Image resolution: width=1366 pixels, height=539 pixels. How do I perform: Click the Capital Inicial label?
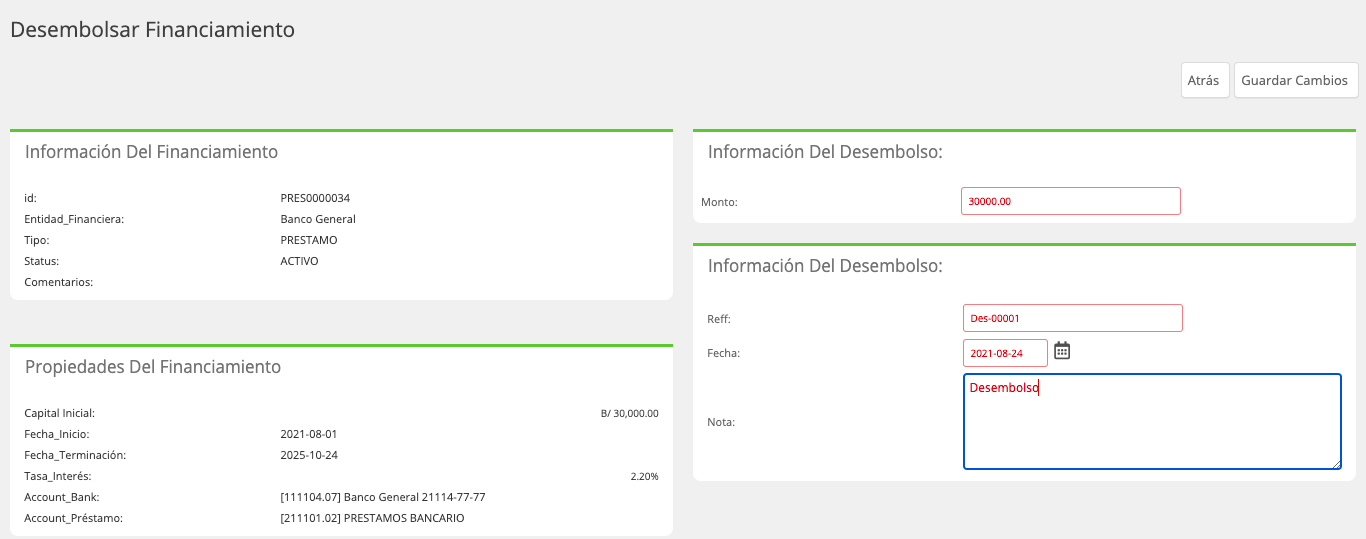point(59,413)
